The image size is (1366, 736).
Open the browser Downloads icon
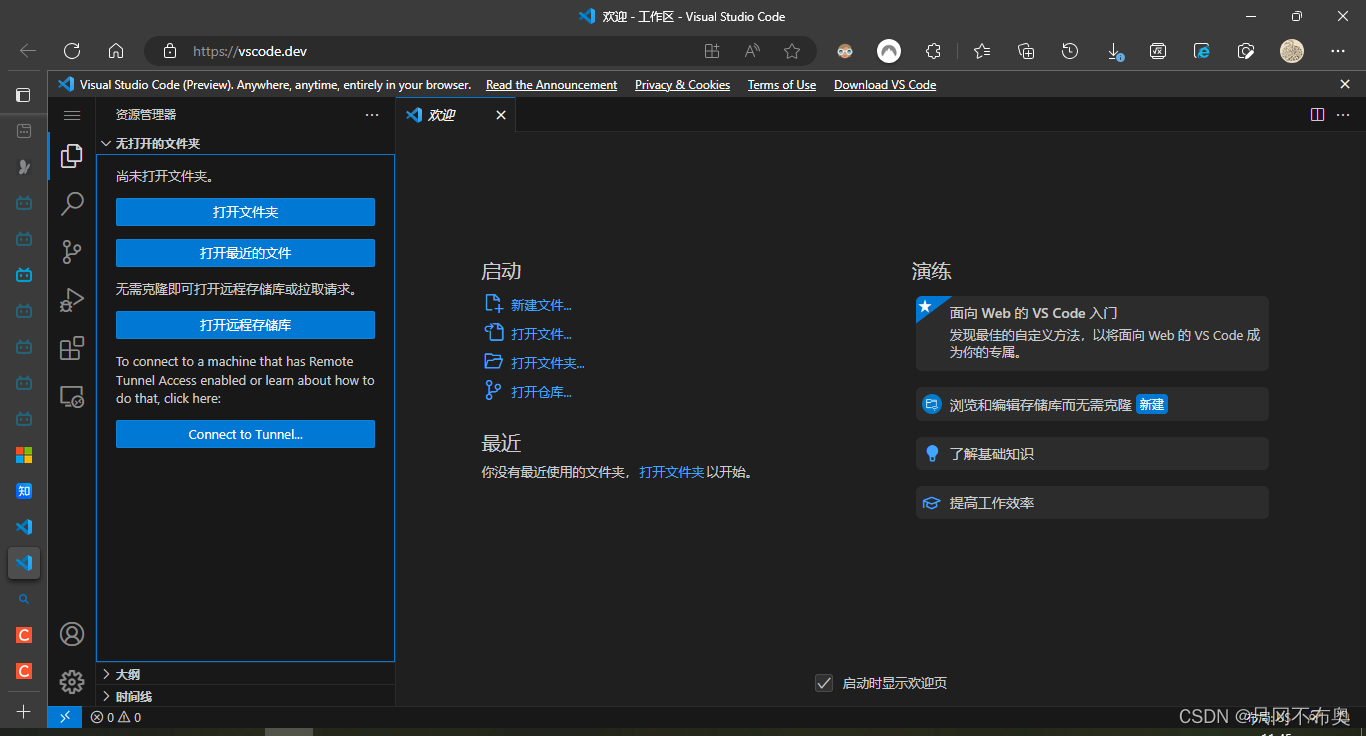tap(1115, 51)
